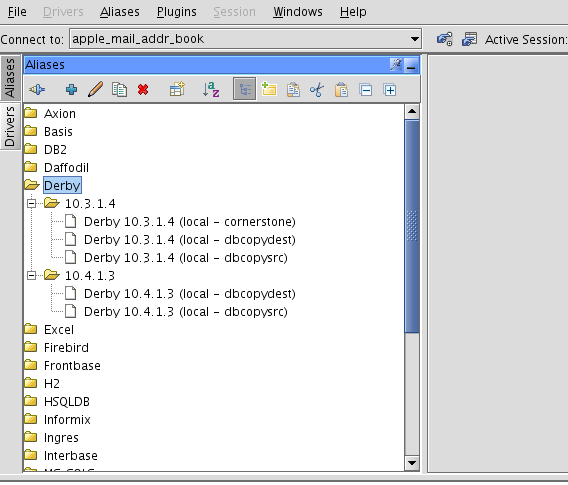Click the red X Delete alias icon
The width and height of the screenshot is (568, 485).
(x=143, y=89)
